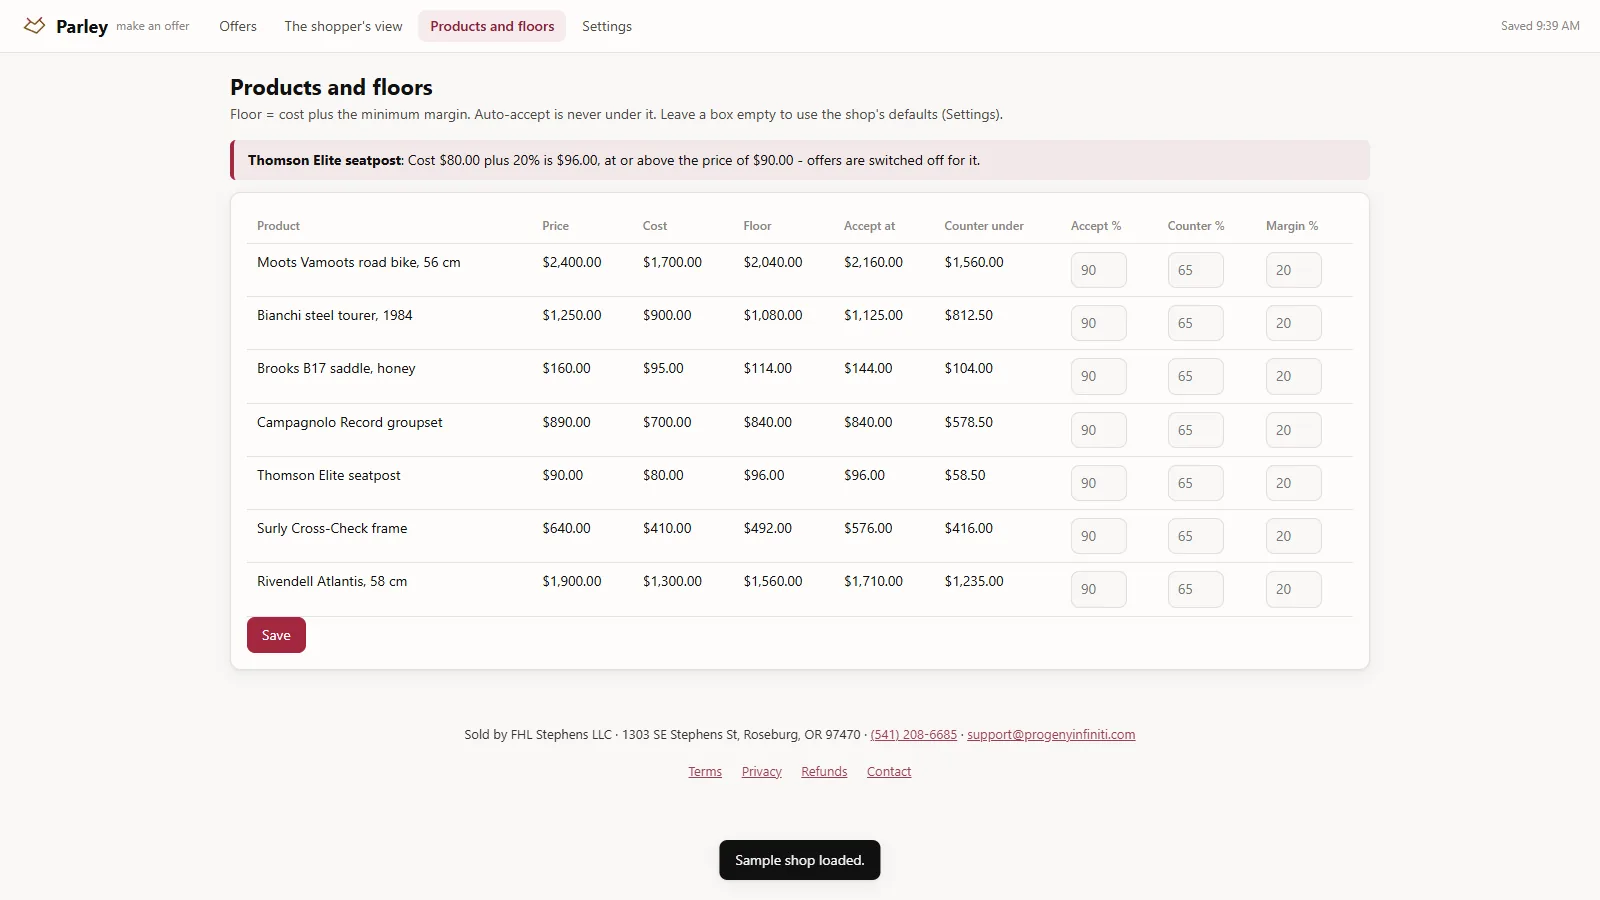Open the Privacy link
Image resolution: width=1600 pixels, height=900 pixels.
762,772
